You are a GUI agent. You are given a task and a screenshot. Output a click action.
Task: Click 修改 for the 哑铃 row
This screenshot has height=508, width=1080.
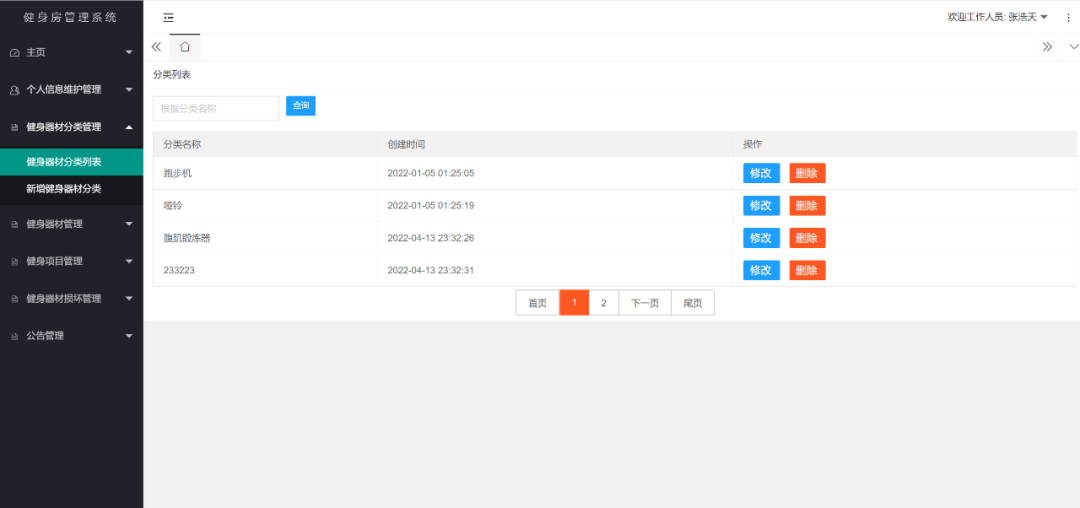(760, 205)
